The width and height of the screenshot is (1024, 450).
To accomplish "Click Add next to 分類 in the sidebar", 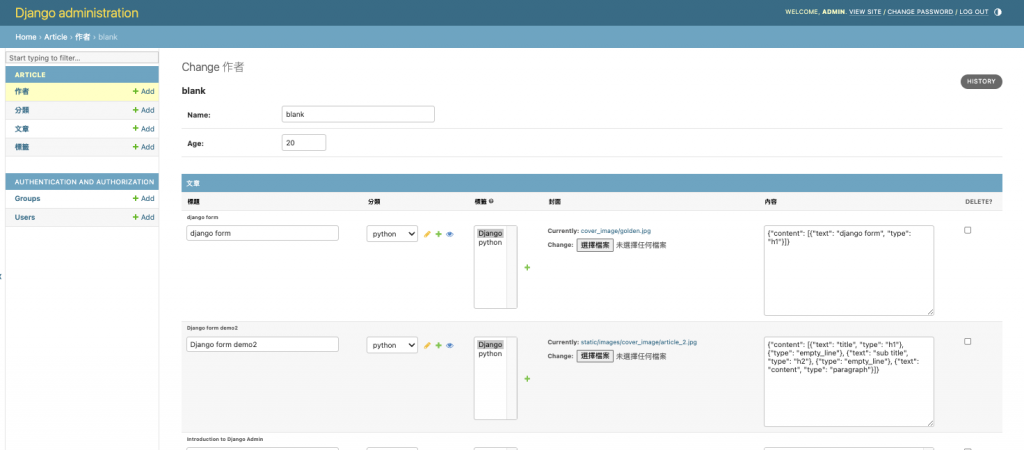I will click(x=144, y=110).
